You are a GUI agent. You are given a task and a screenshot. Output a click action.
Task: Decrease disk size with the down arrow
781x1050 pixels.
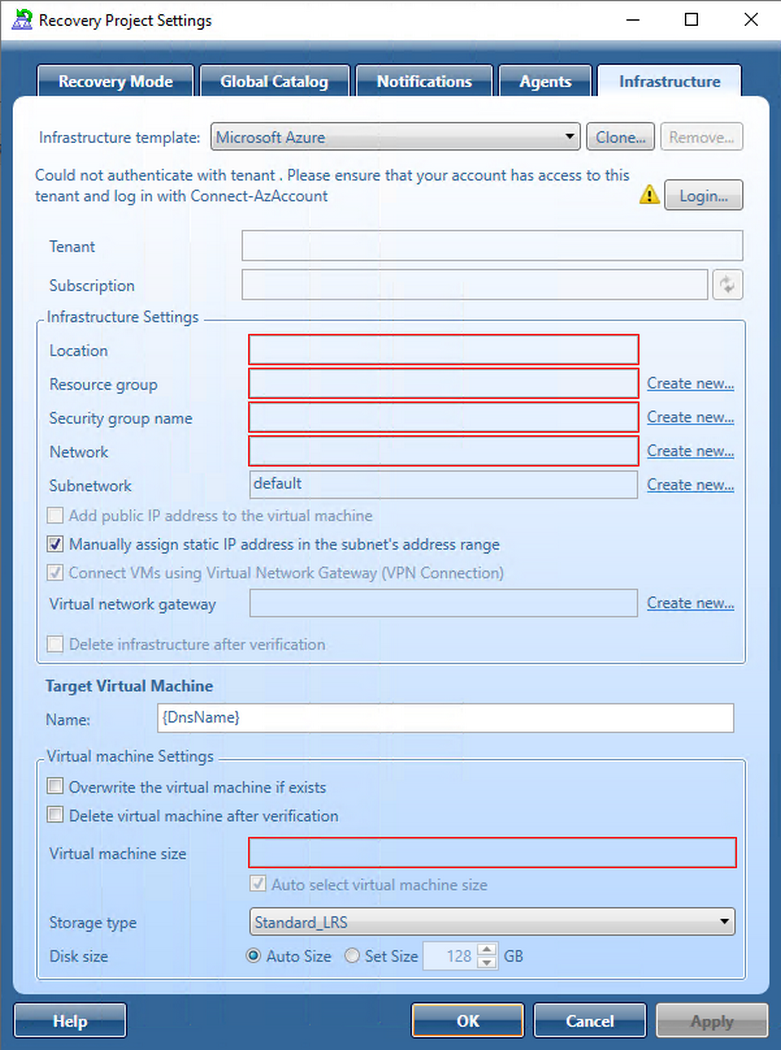pyautogui.click(x=487, y=962)
